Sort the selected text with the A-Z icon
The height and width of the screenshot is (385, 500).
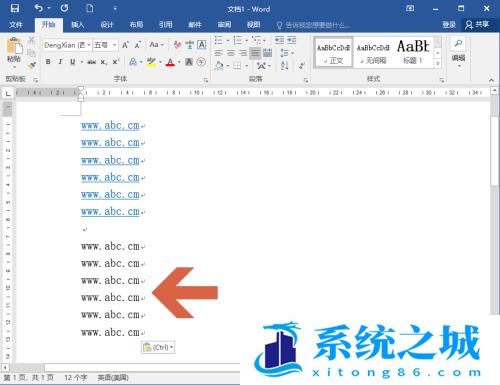tap(284, 65)
